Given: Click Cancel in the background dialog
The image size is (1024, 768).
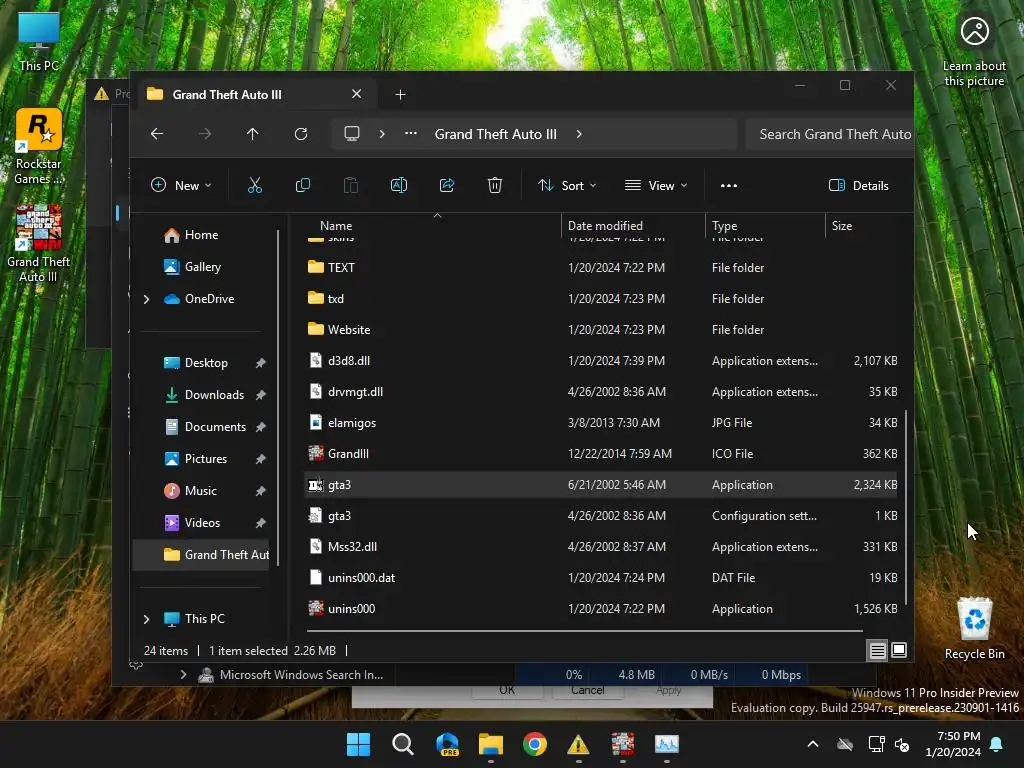Looking at the screenshot, I should (x=588, y=691).
